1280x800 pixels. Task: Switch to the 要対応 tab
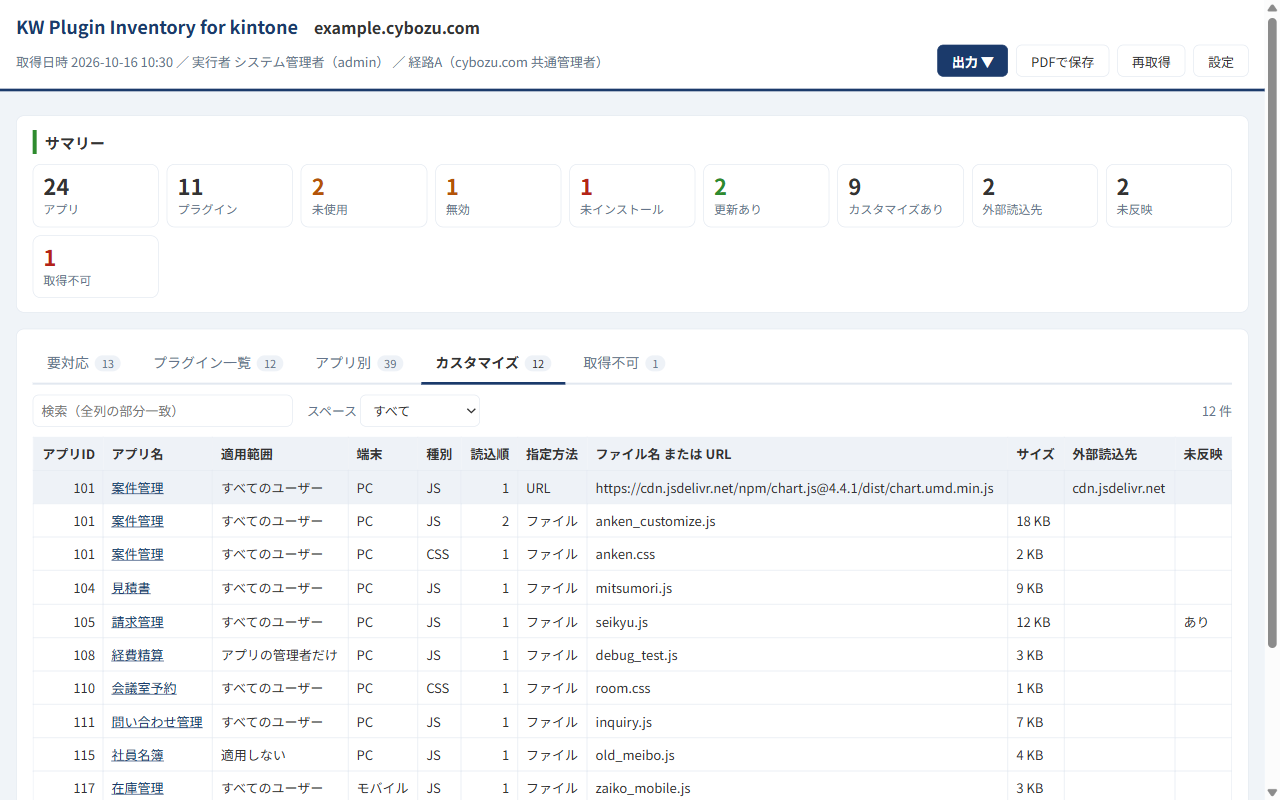coord(83,363)
